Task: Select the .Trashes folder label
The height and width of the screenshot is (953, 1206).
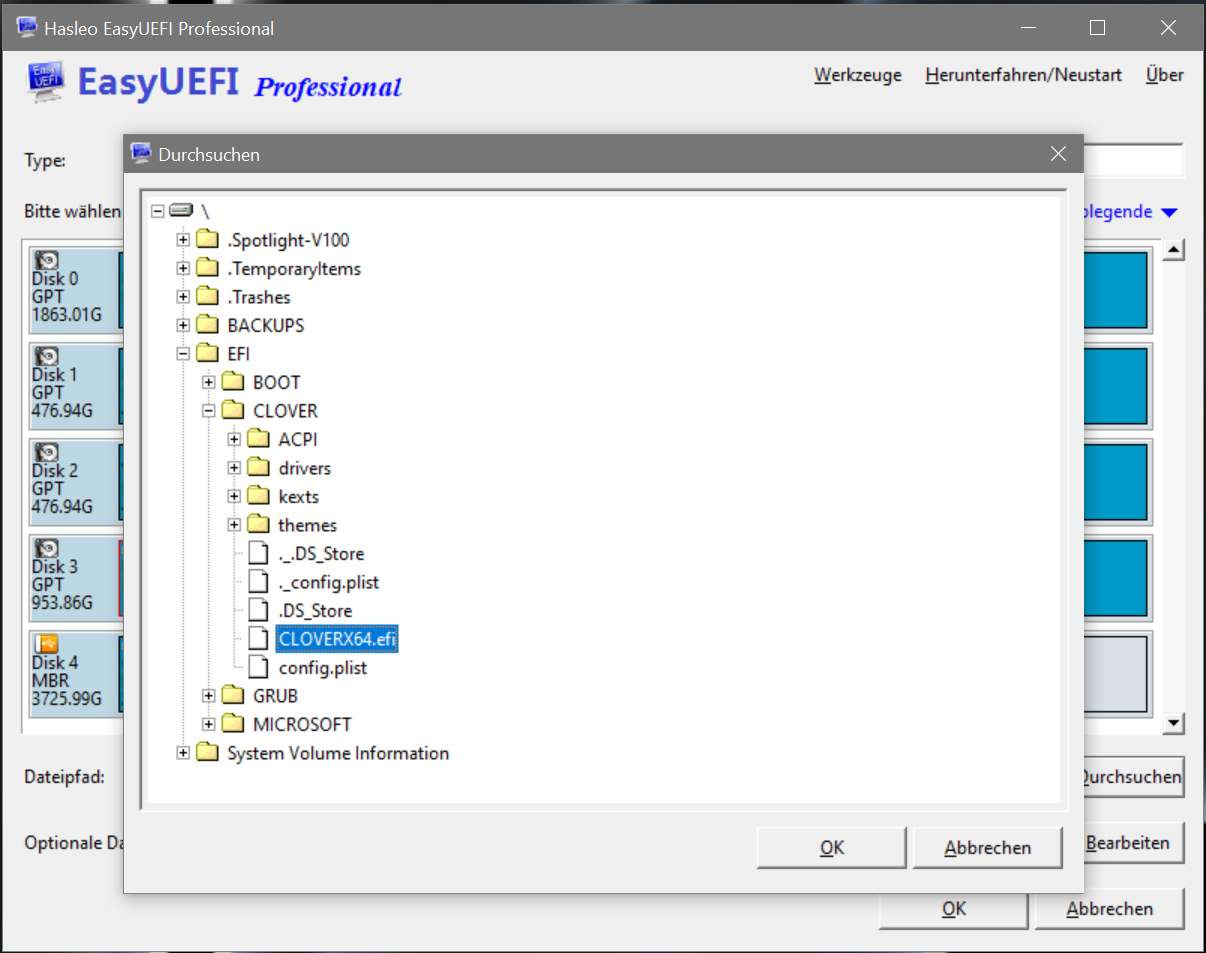Action: pyautogui.click(x=259, y=297)
